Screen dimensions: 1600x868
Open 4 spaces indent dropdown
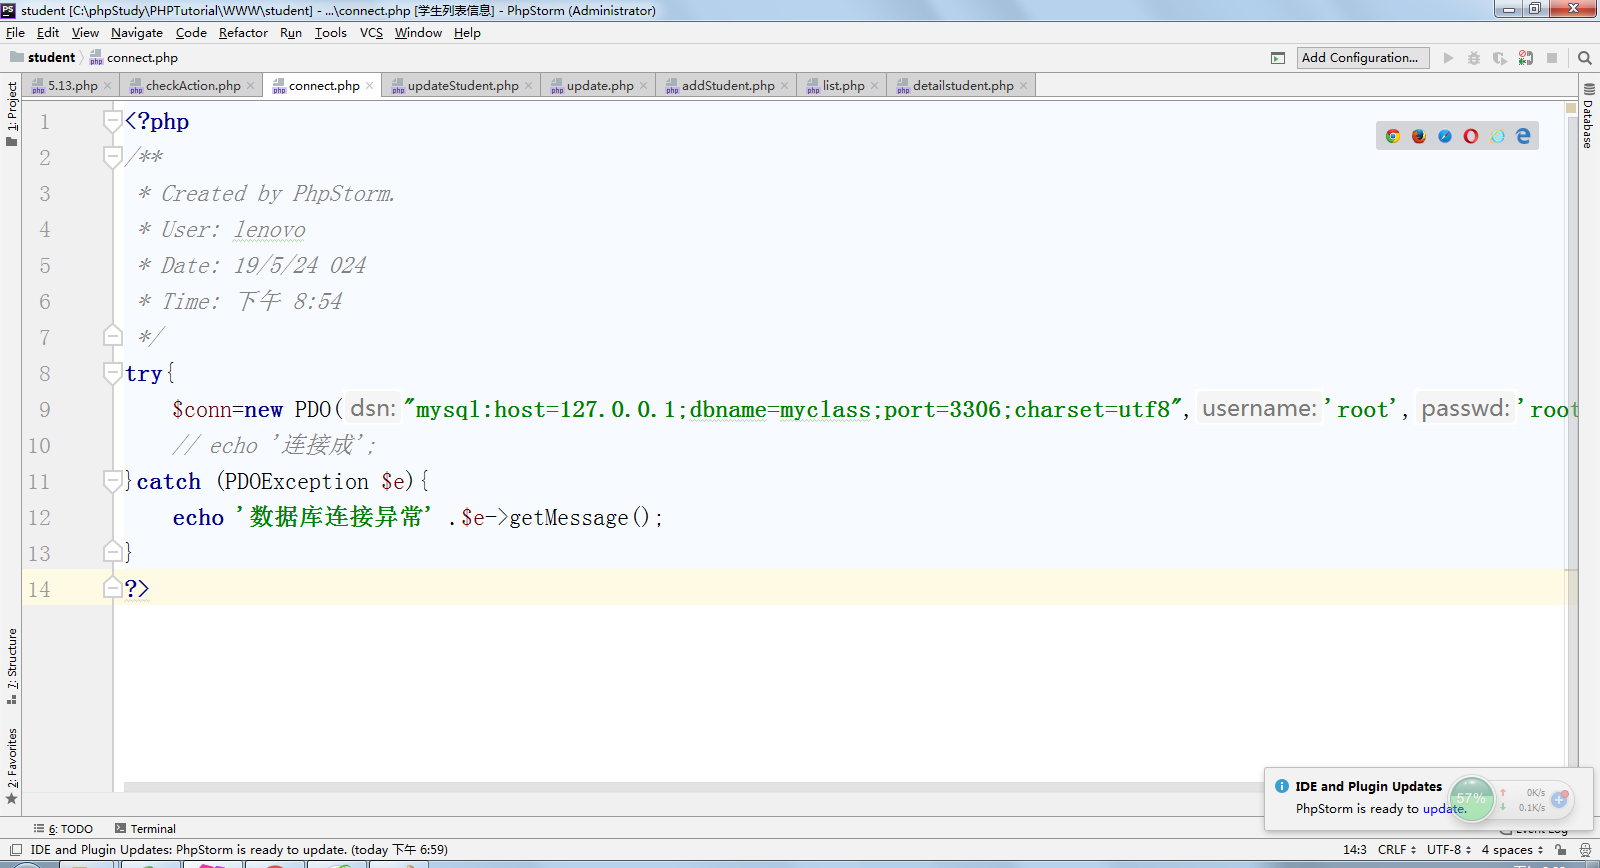pyautogui.click(x=1512, y=850)
